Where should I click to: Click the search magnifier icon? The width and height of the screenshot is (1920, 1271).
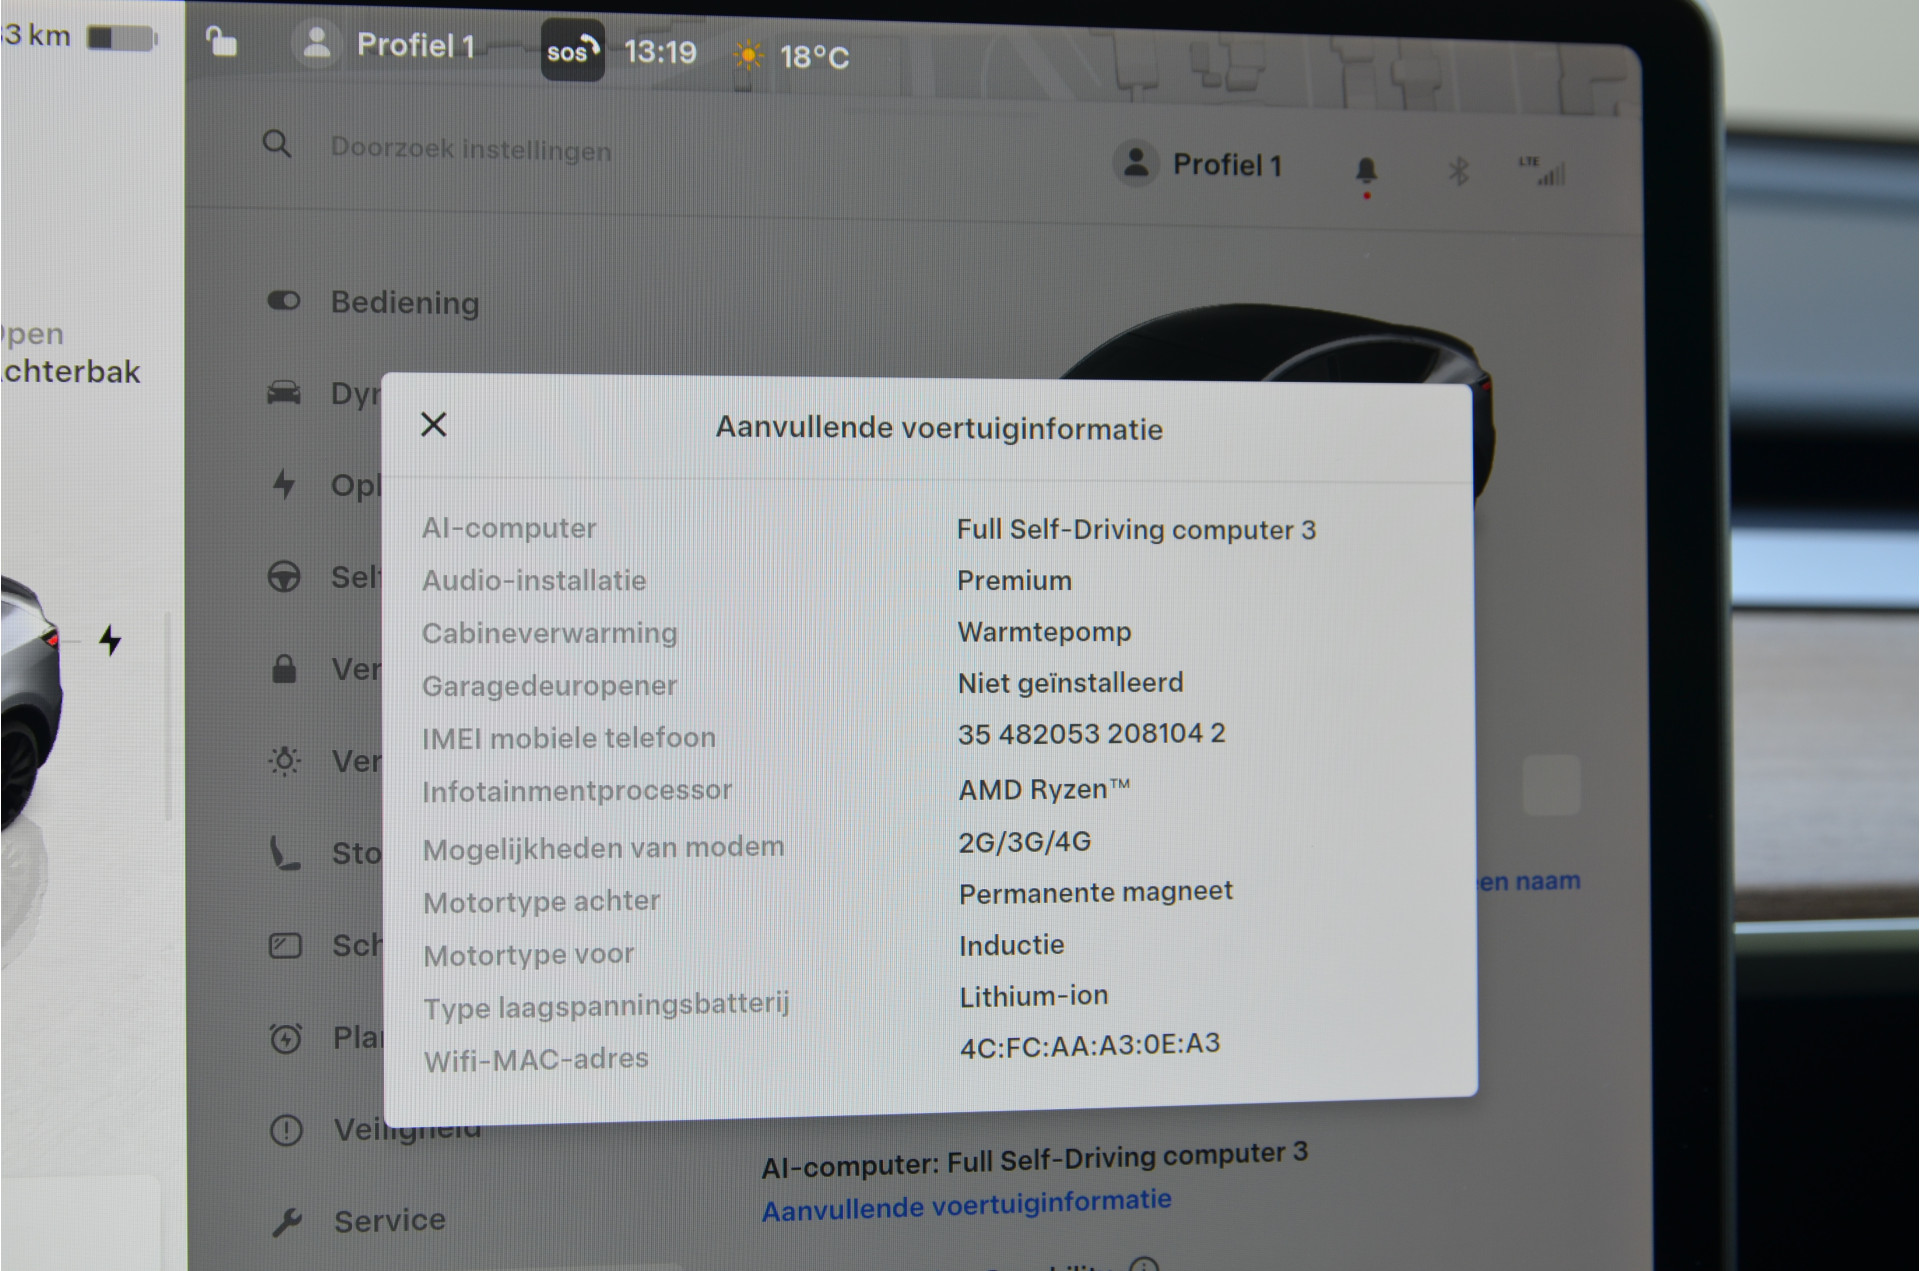(x=277, y=145)
